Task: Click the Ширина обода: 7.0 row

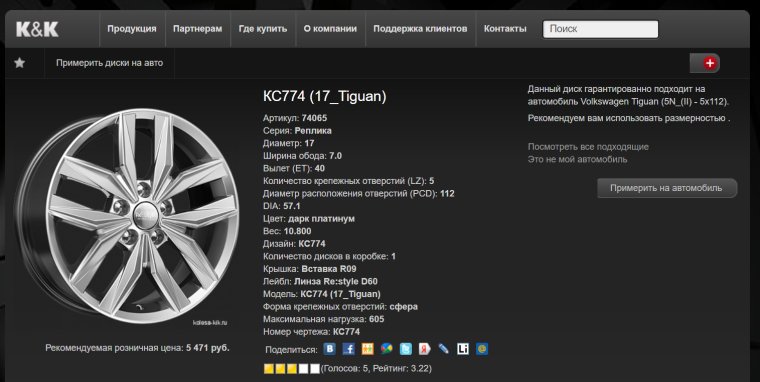Action: 302,156
